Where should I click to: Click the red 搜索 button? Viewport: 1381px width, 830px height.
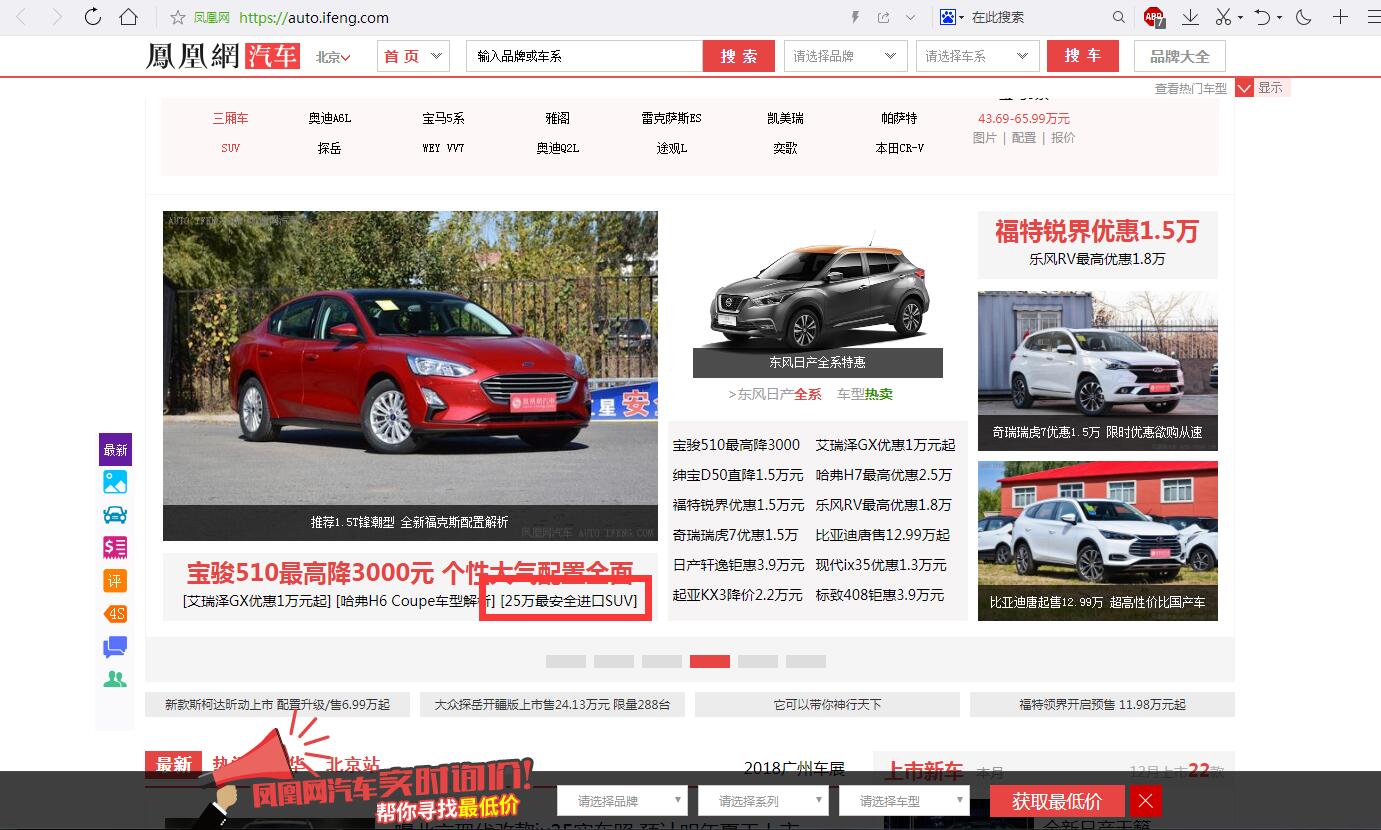click(x=739, y=56)
